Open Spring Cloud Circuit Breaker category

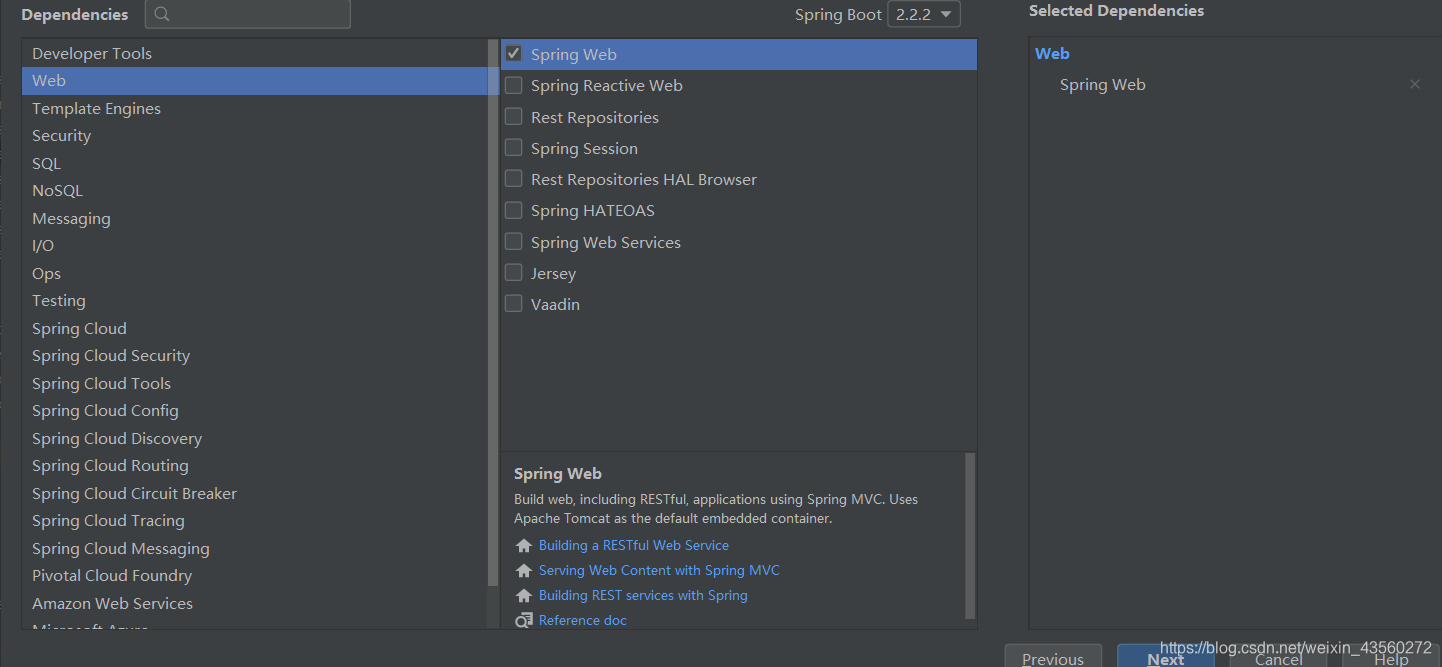pos(254,494)
